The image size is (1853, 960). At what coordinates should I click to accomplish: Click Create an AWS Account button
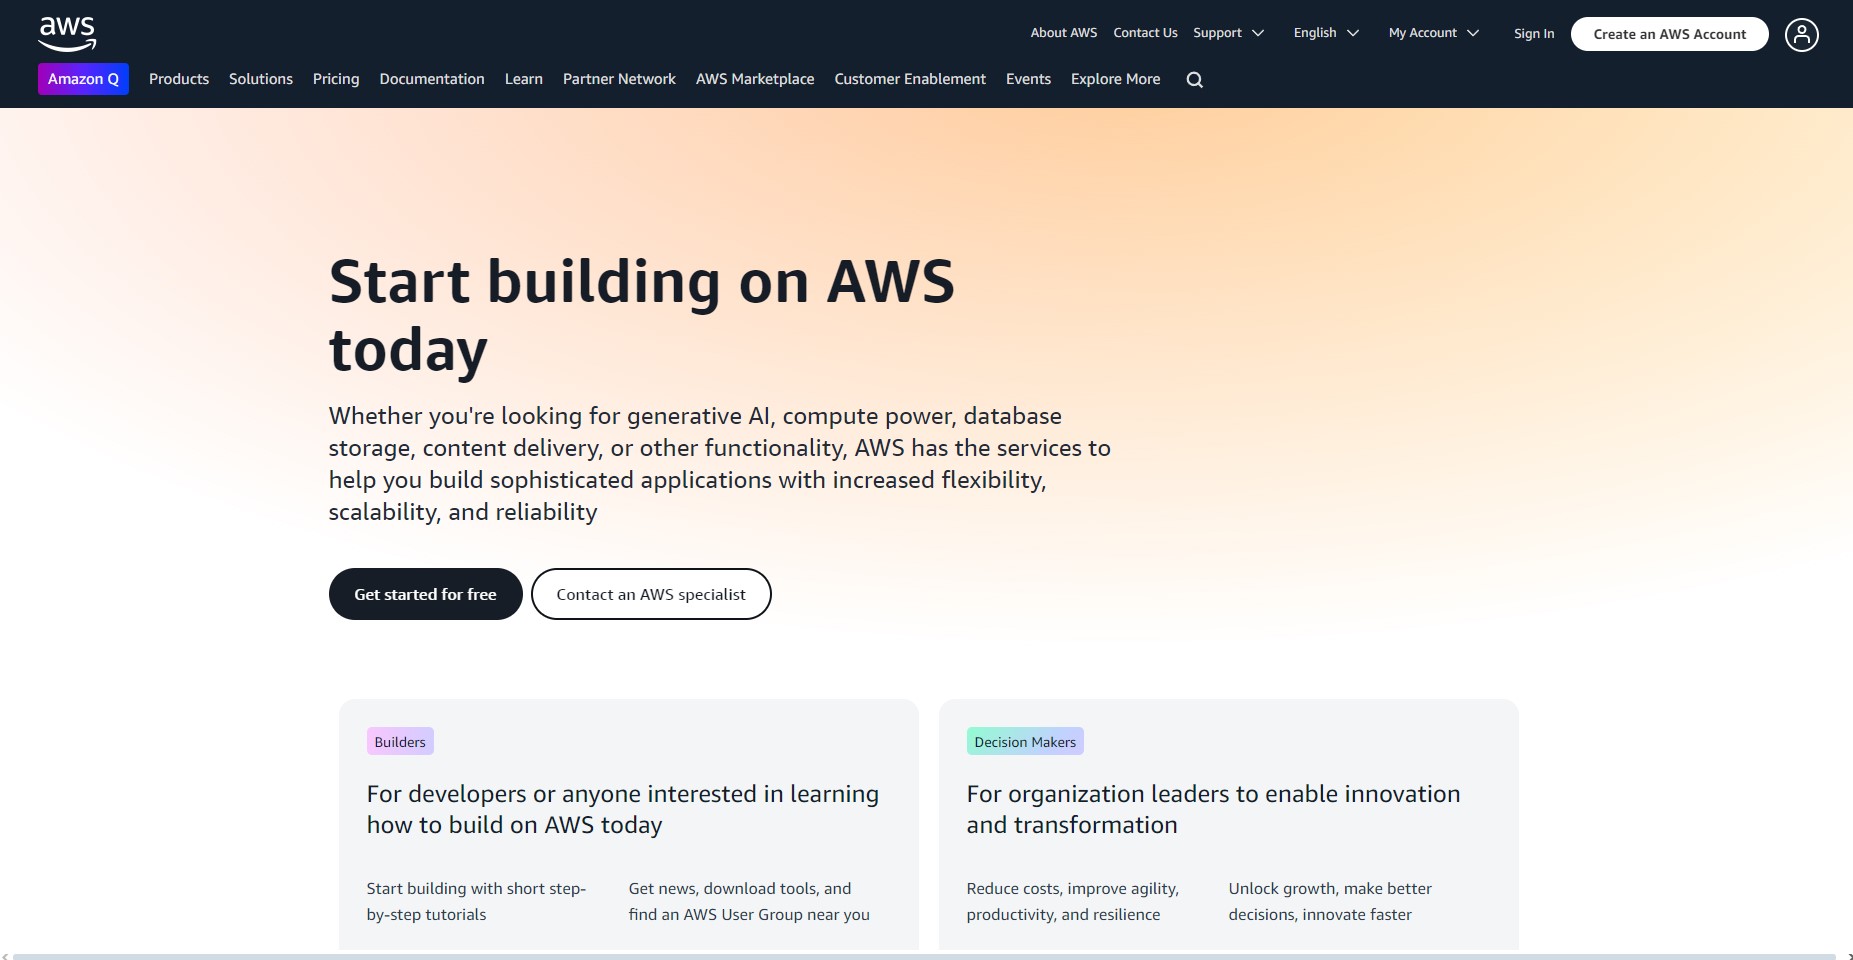1669,34
